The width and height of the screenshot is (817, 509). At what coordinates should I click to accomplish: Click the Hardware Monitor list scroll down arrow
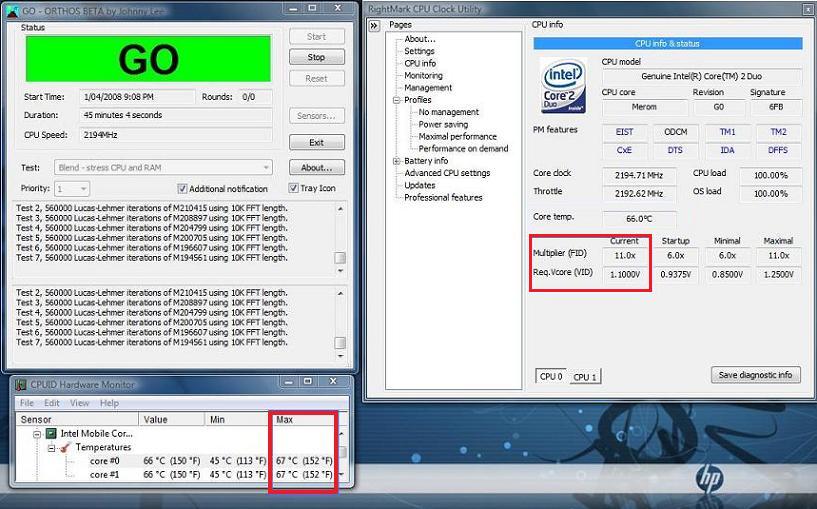341,475
